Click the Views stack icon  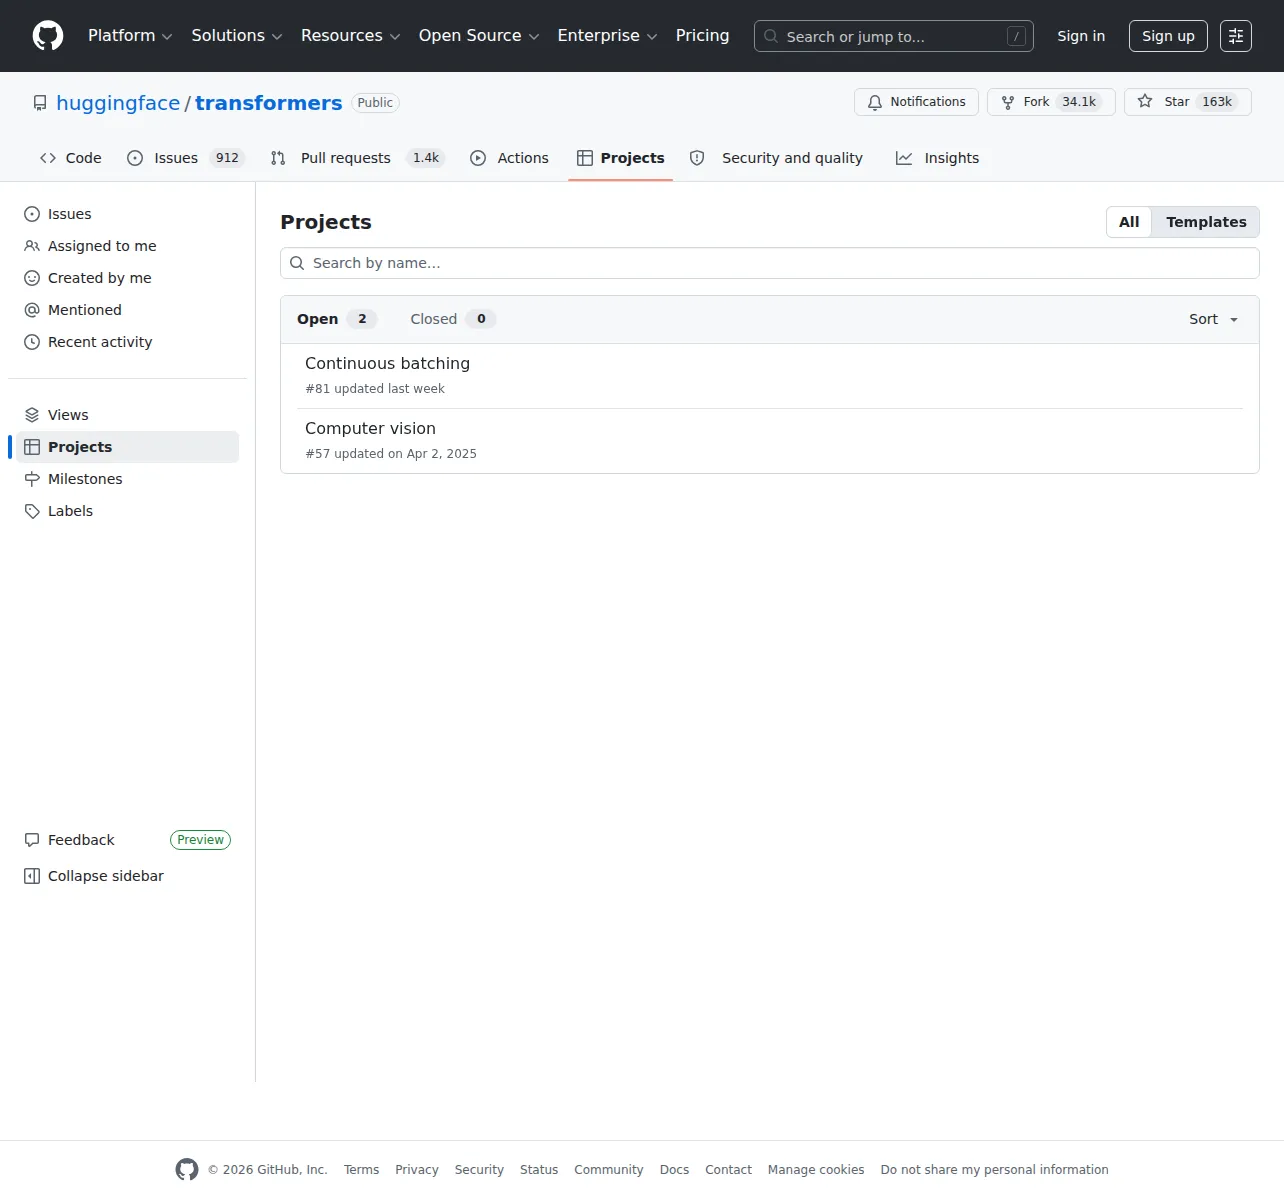[32, 415]
